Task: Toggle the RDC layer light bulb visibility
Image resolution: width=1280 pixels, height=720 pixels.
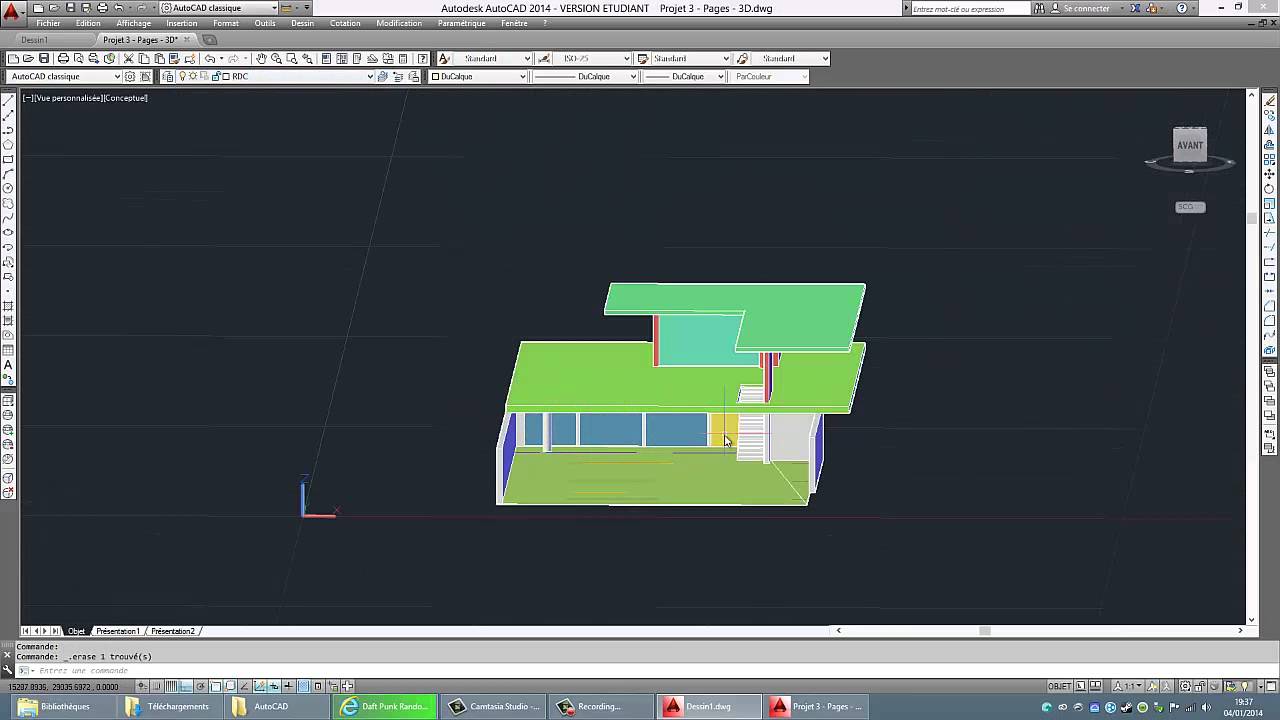Action: [182, 76]
